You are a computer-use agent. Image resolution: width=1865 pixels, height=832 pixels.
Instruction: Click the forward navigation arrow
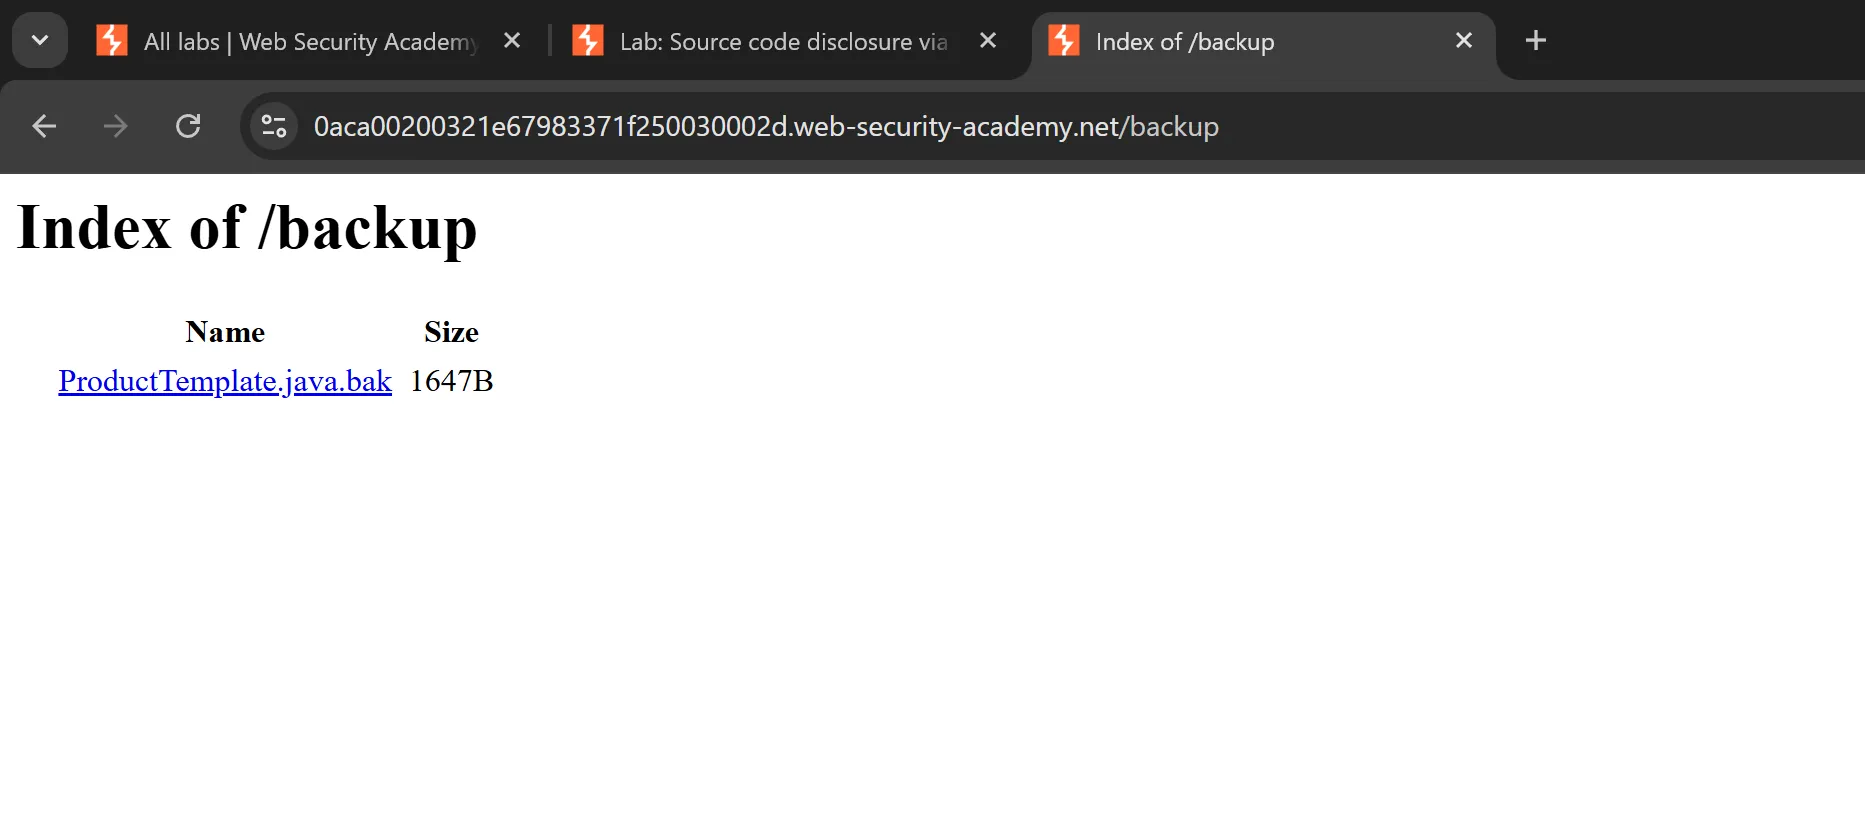coord(116,126)
